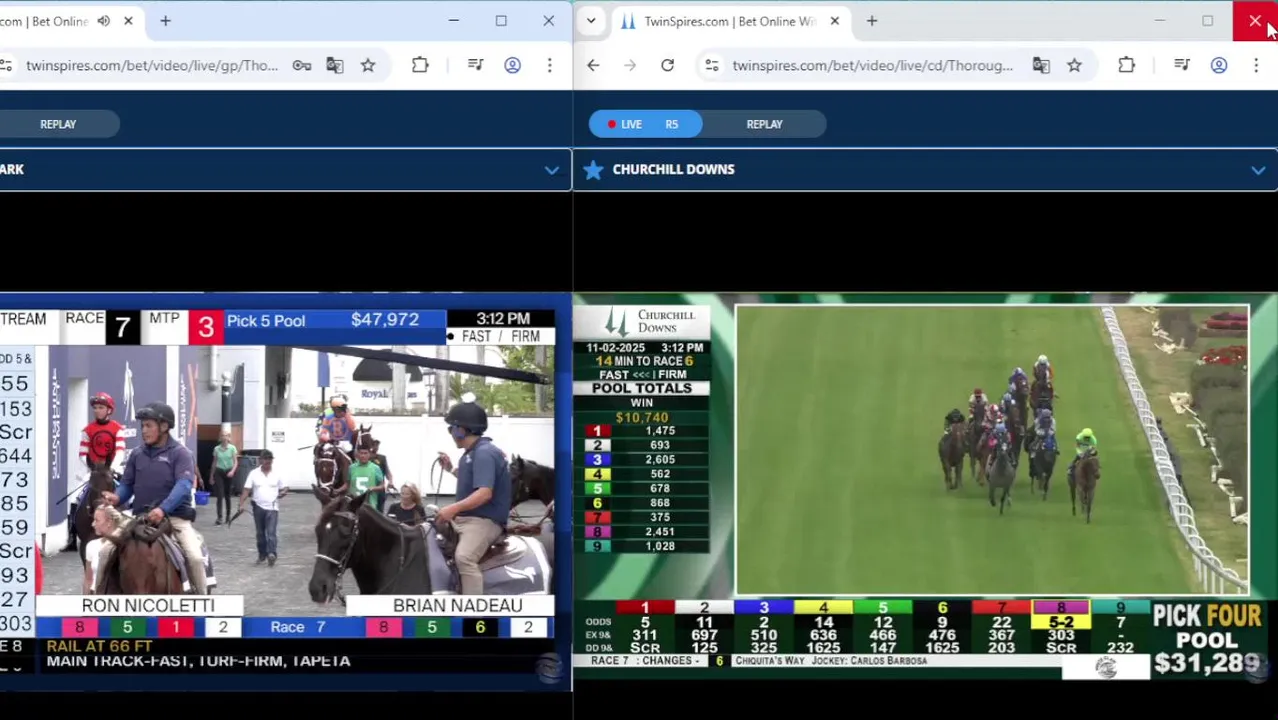The width and height of the screenshot is (1278, 720).
Task: Select TwinSpires.com tab in right window
Action: coord(730,21)
